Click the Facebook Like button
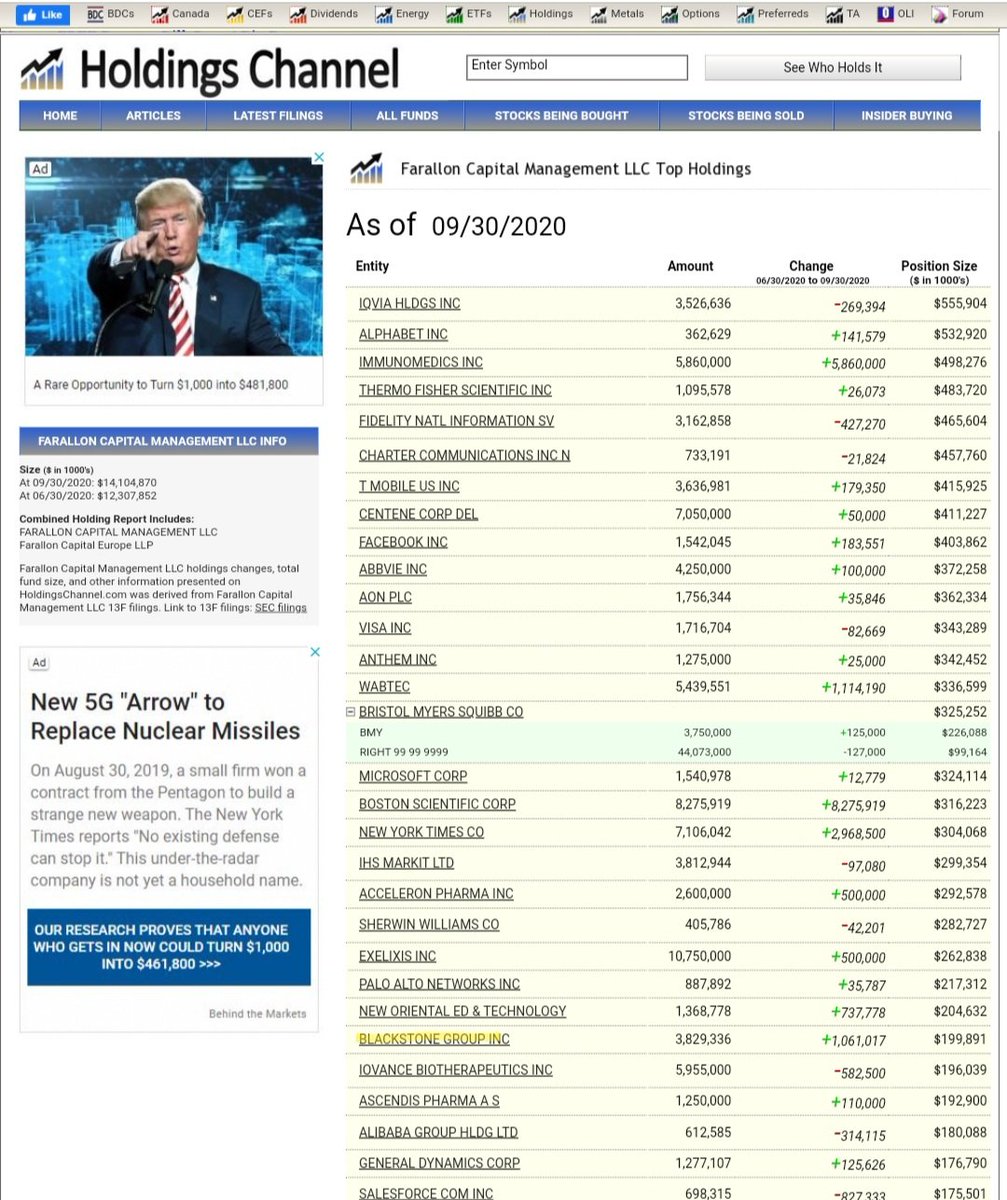This screenshot has width=1007, height=1200. coord(43,14)
